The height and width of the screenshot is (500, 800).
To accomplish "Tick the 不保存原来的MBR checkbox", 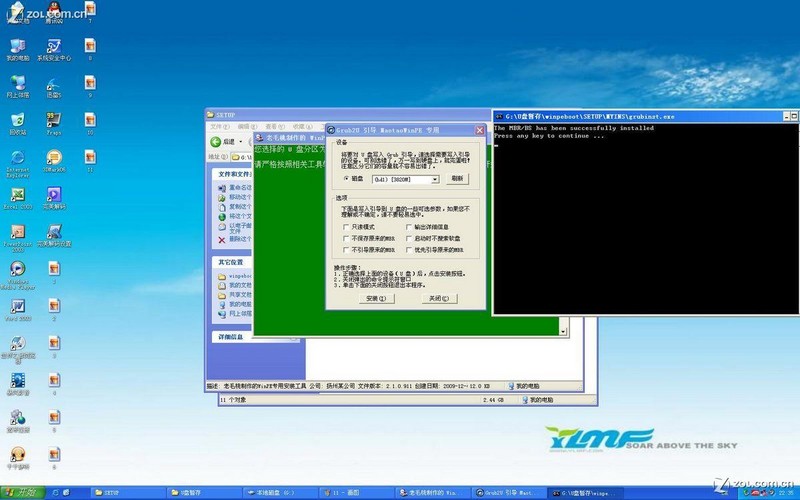I will point(346,238).
